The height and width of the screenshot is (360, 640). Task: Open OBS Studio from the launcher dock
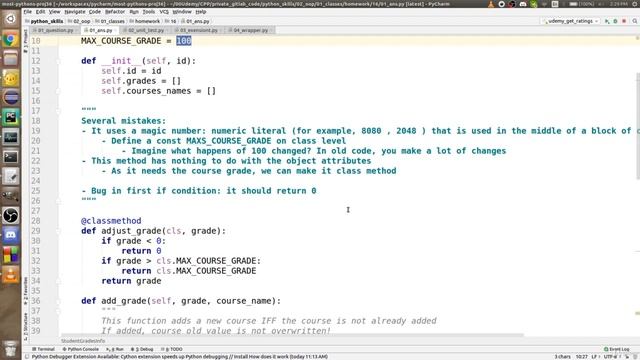pos(11,216)
